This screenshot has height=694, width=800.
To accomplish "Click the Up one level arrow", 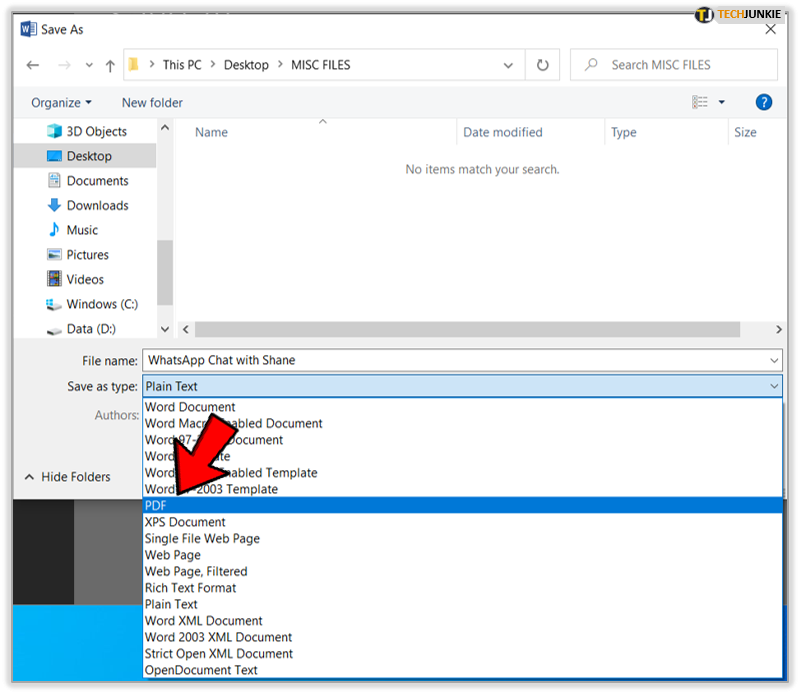I will click(x=110, y=65).
